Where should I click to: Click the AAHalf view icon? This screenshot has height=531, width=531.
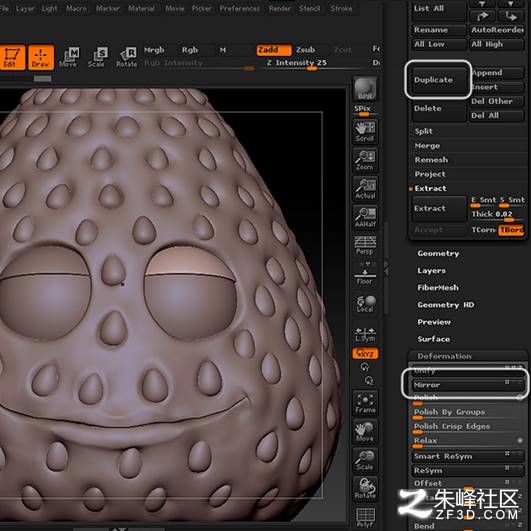[365, 217]
